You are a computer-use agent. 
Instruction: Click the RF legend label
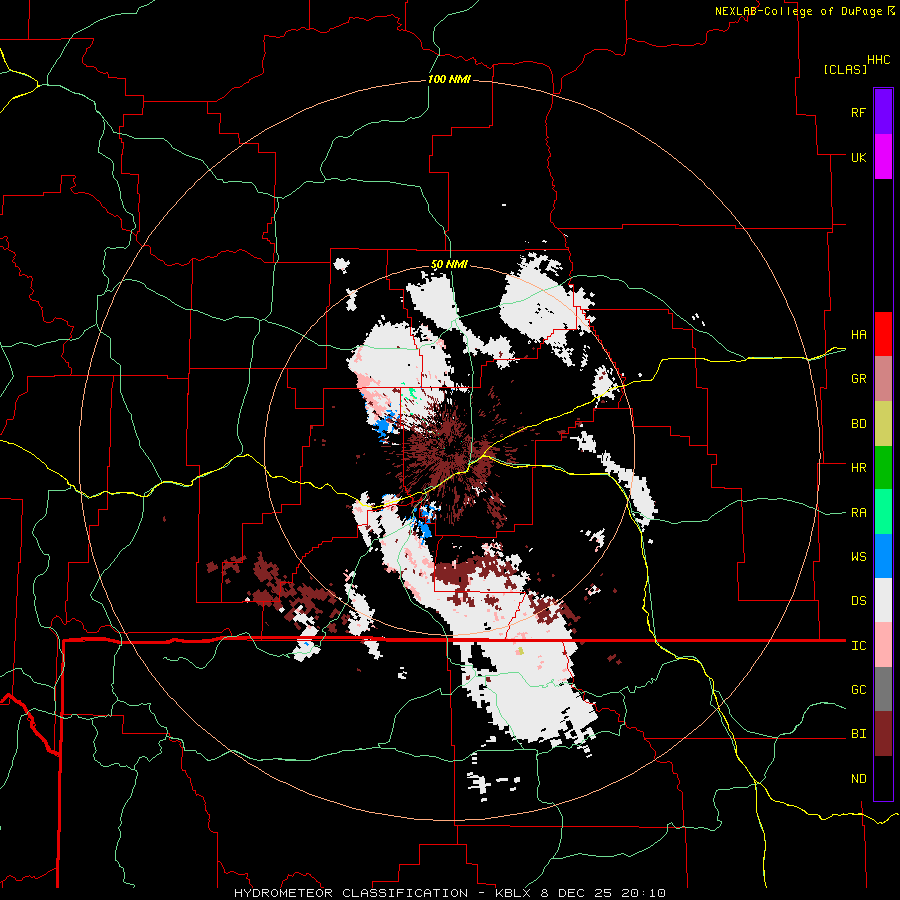[858, 112]
